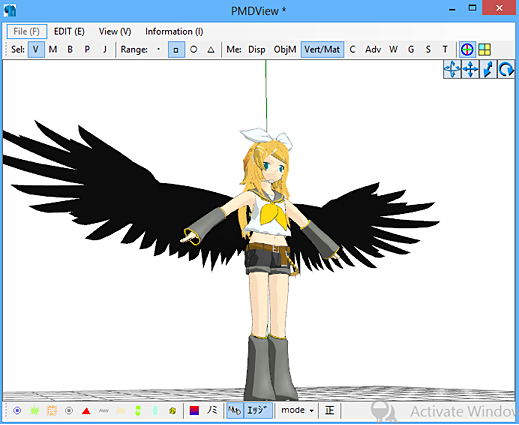The height and width of the screenshot is (425, 519).
Task: Select the point range mode dot
Action: (x=159, y=50)
